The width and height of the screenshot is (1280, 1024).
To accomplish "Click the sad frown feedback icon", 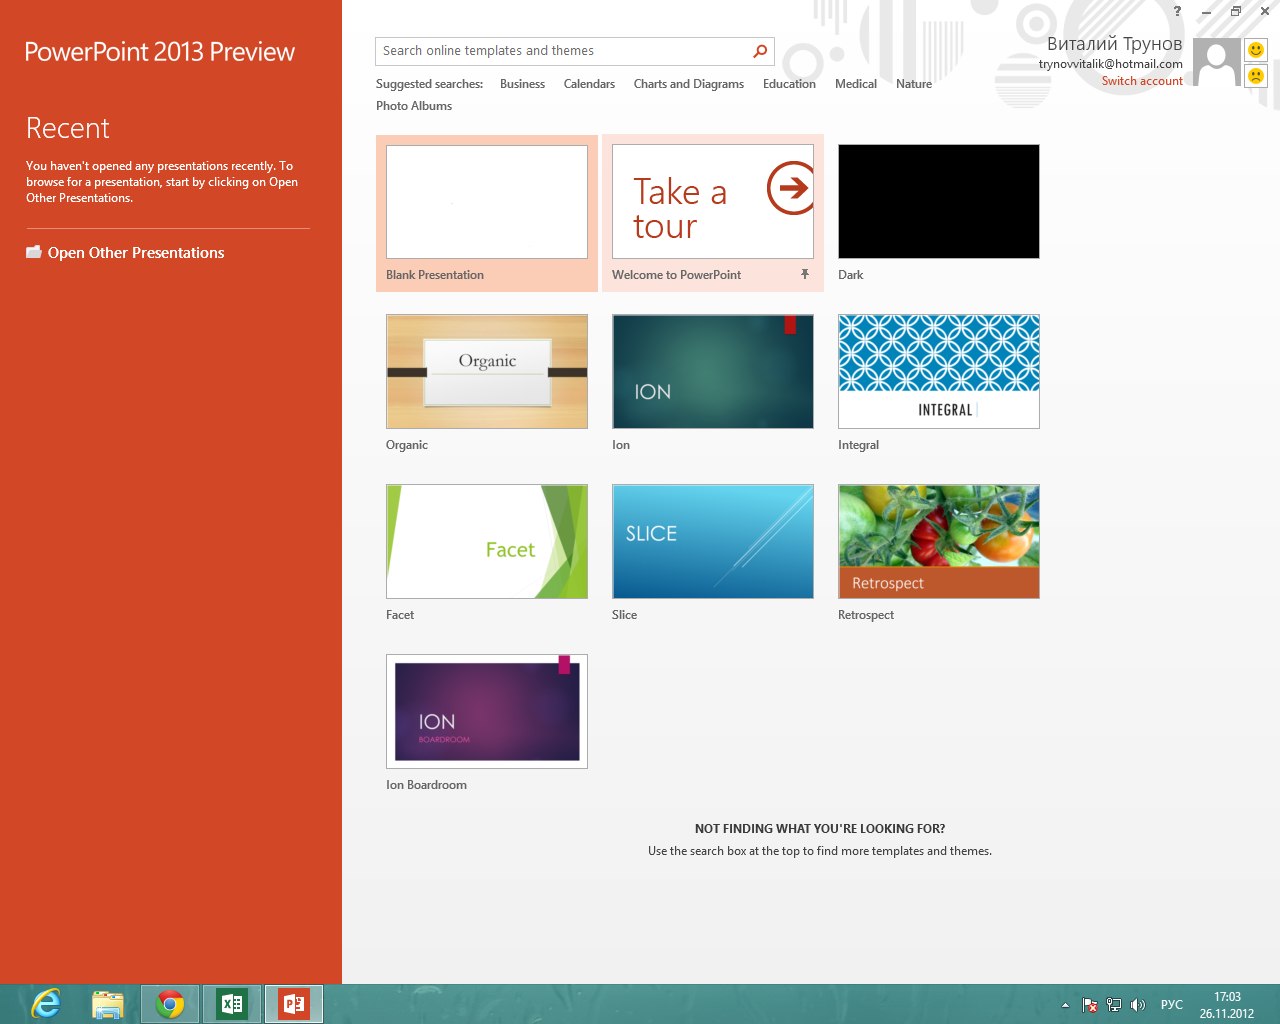I will point(1256,76).
